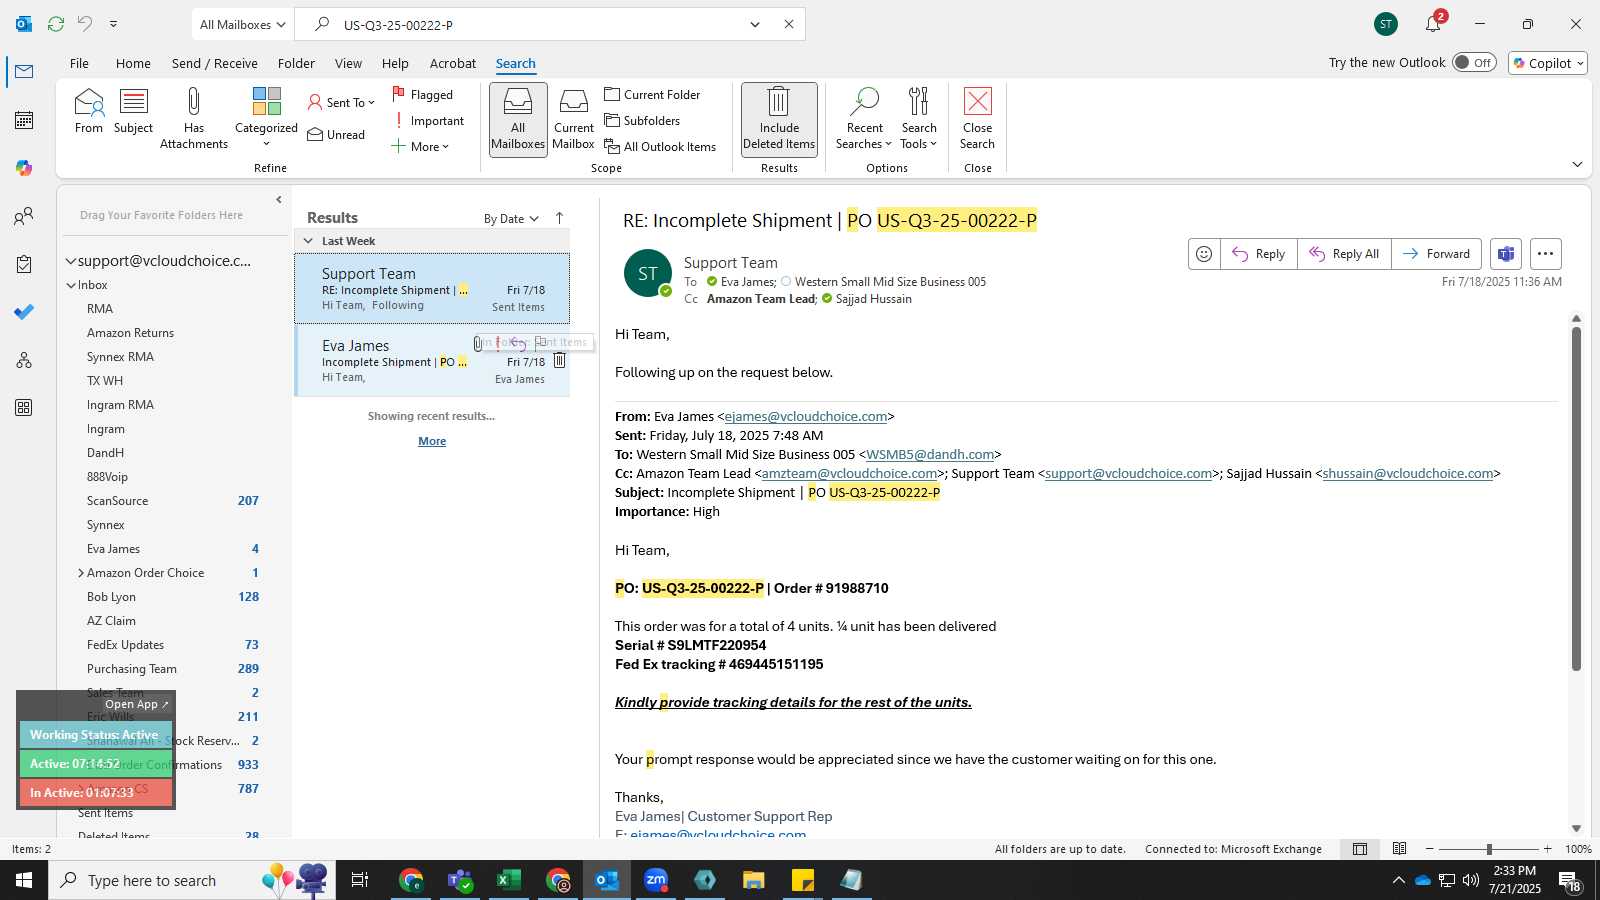This screenshot has width=1600, height=900.
Task: Filter by Has Attachments
Action: click(x=194, y=118)
